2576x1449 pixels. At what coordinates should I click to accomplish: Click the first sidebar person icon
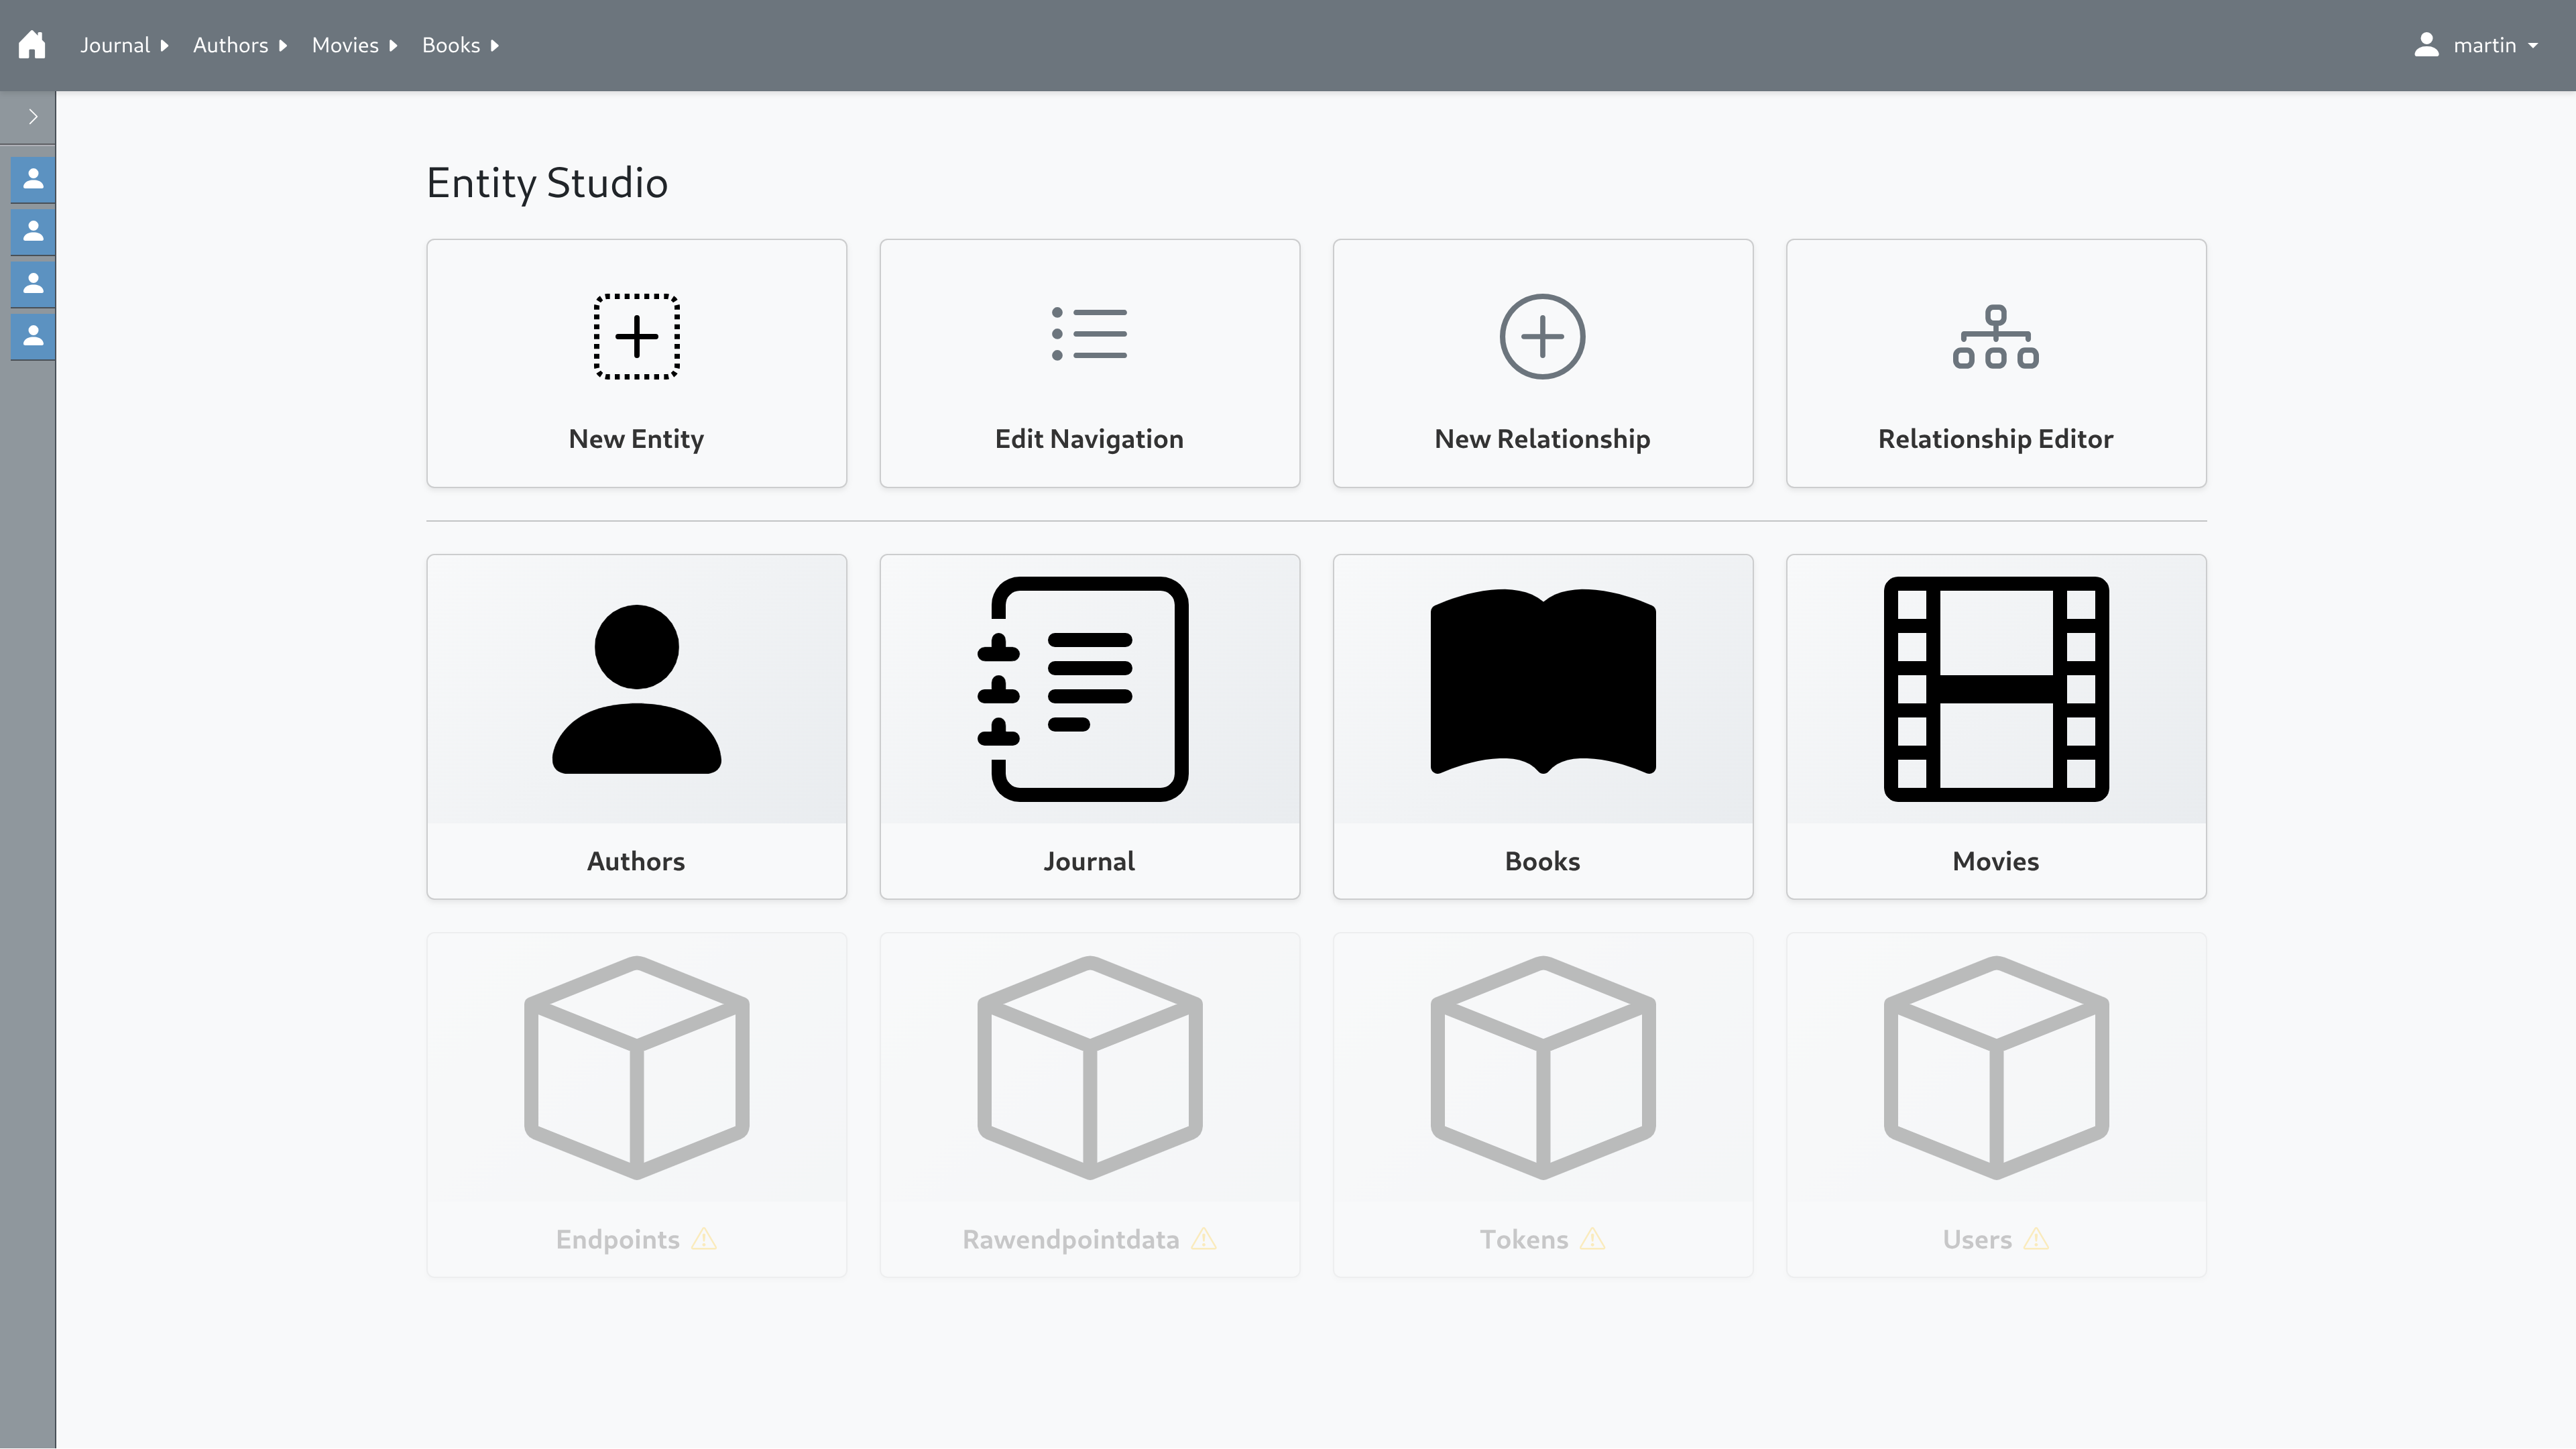coord(33,180)
